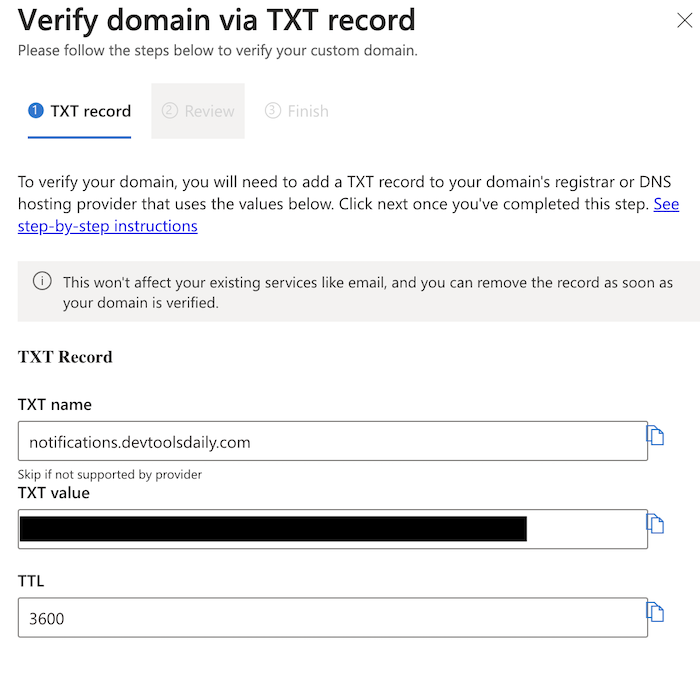This screenshot has height=685, width=700.
Task: Click the 'TTL' field label
Action: coord(31,581)
